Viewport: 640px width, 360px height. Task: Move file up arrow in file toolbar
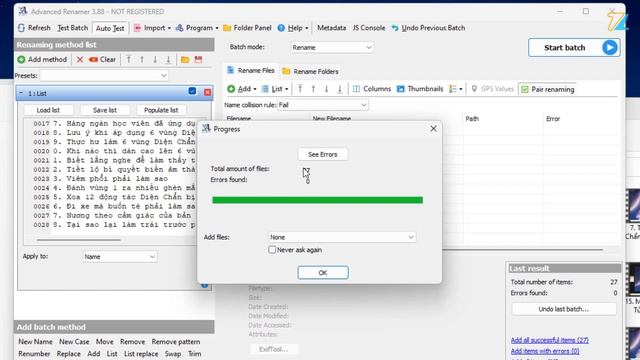click(313, 89)
